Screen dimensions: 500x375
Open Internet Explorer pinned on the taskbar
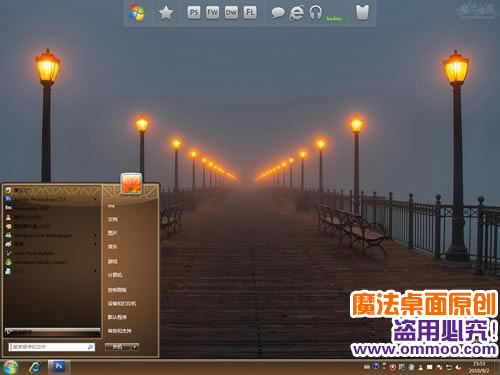[x=35, y=367]
